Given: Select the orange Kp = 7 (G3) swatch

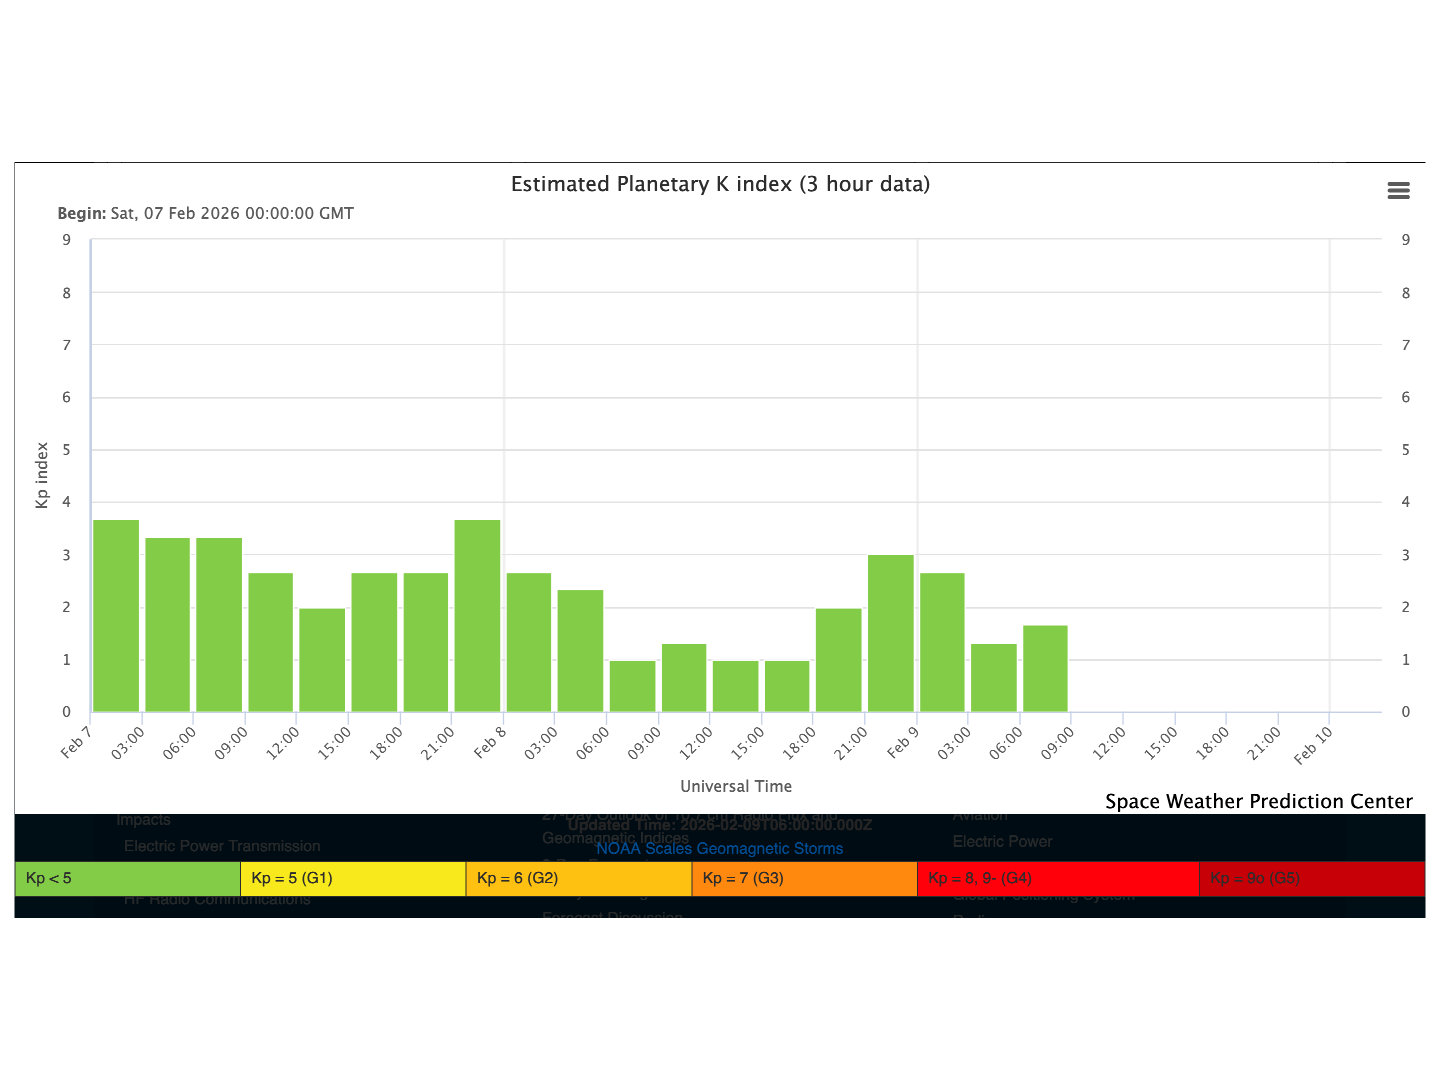Looking at the screenshot, I should (804, 879).
